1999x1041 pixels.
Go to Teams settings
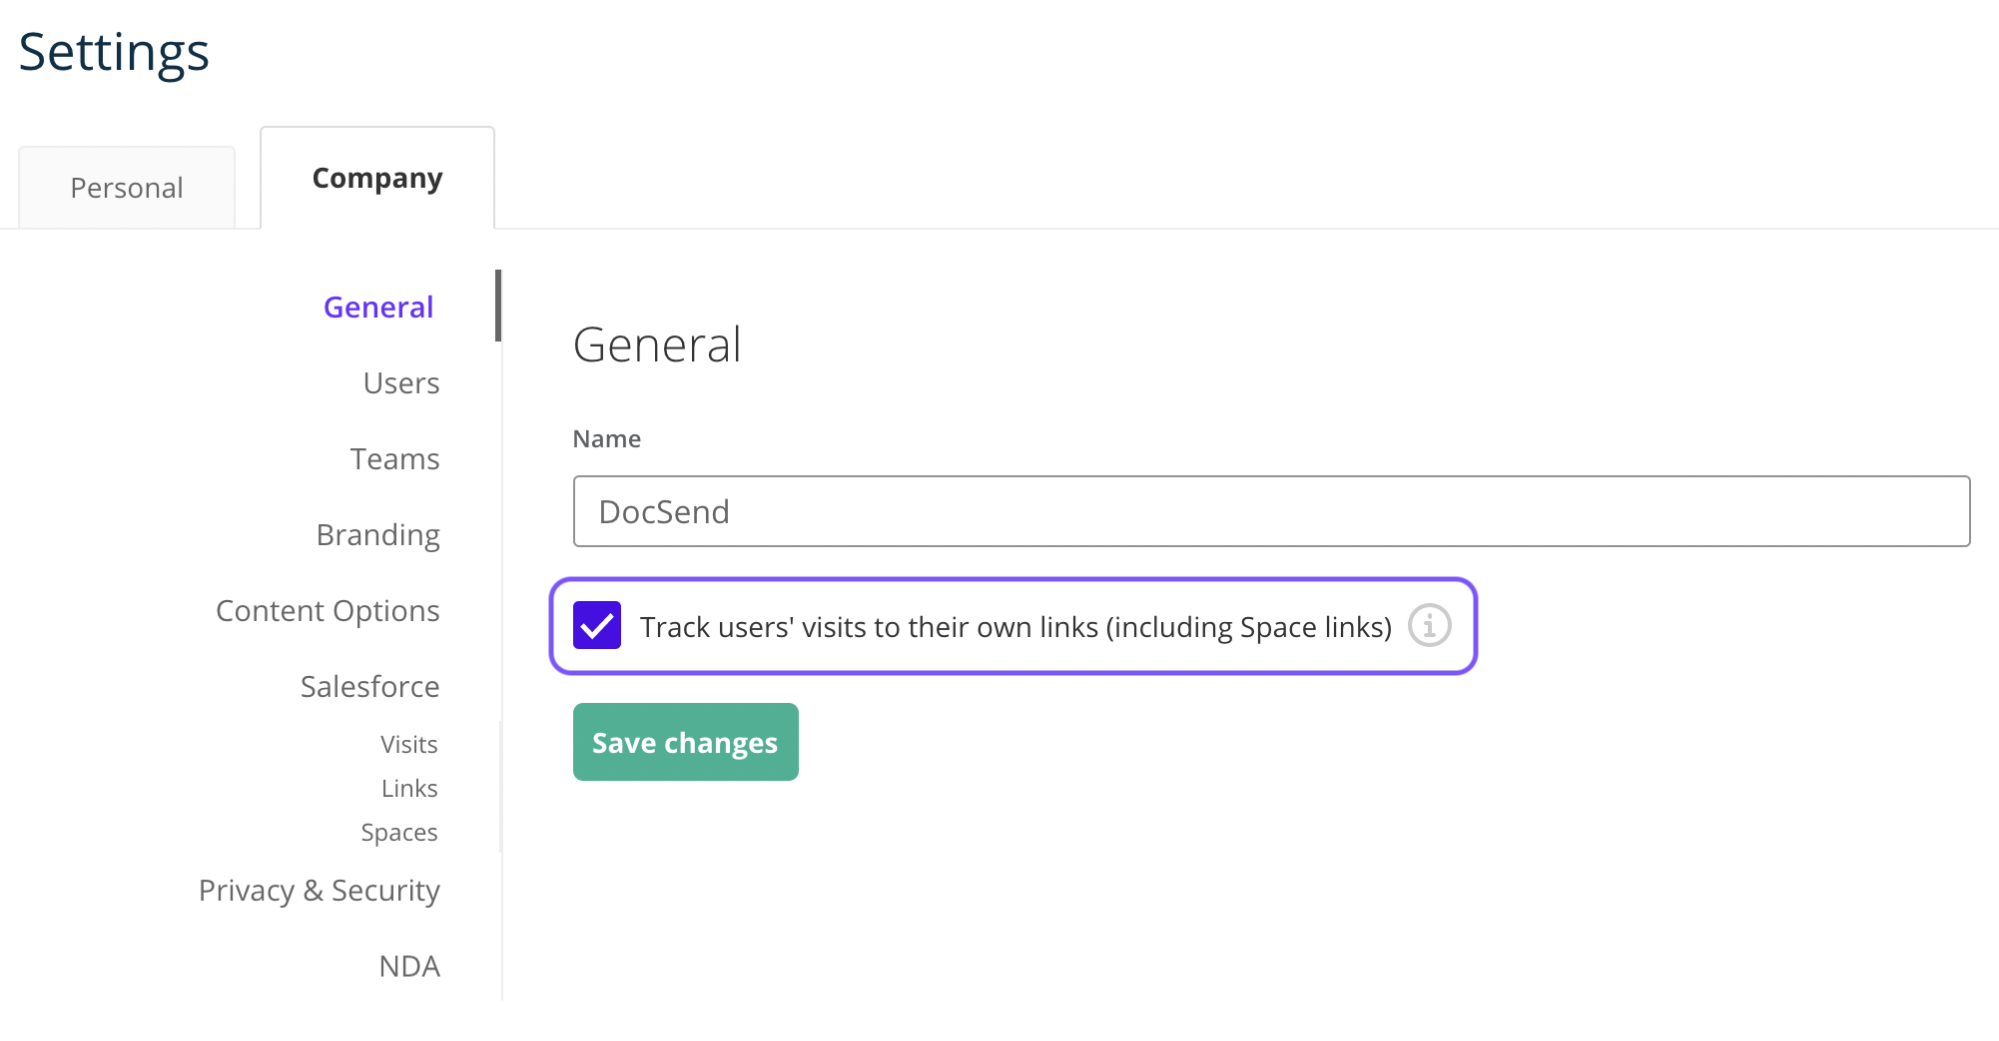point(395,459)
